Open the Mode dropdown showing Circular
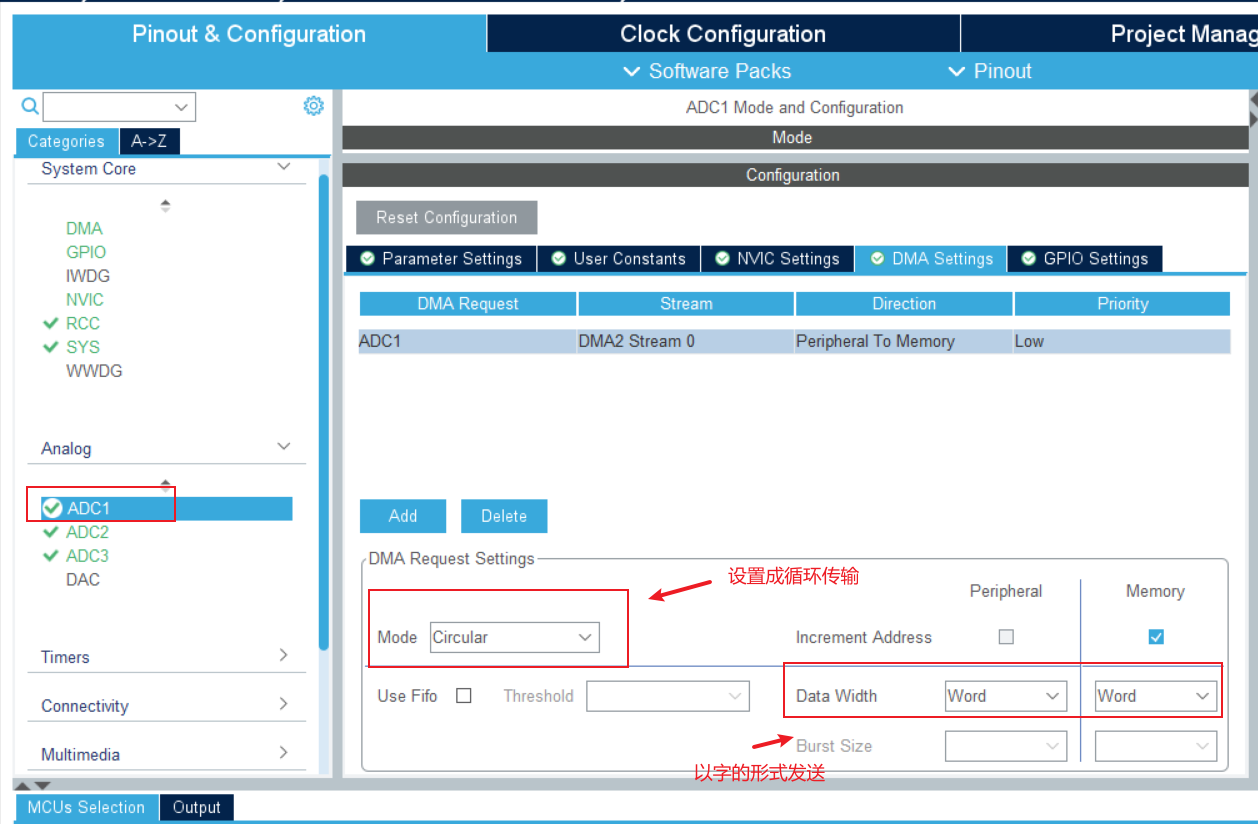This screenshot has height=824, width=1258. [x=514, y=637]
